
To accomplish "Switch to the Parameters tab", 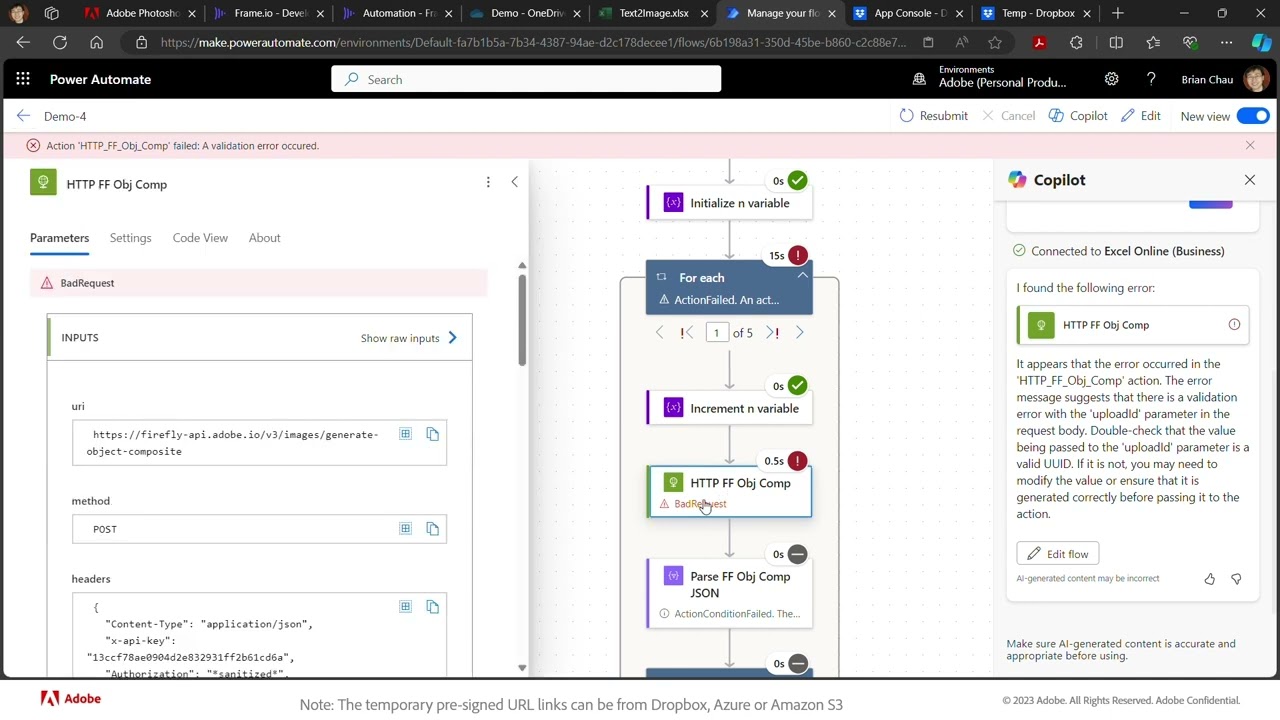I will (59, 238).
